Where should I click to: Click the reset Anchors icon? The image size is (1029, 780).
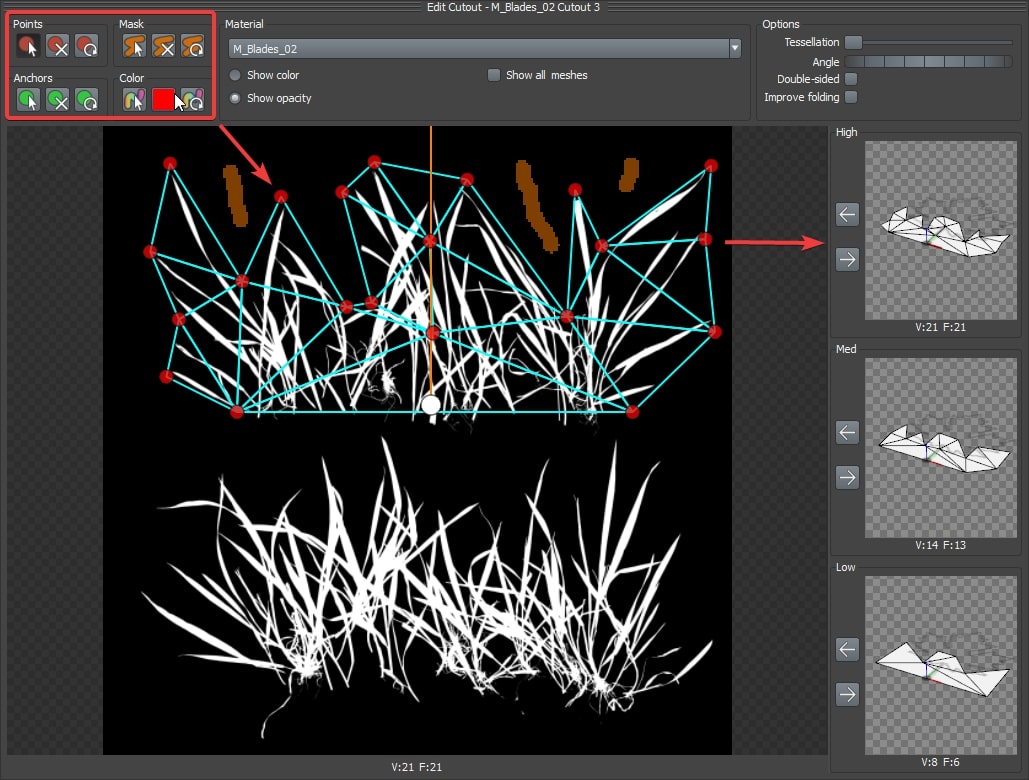[87, 100]
